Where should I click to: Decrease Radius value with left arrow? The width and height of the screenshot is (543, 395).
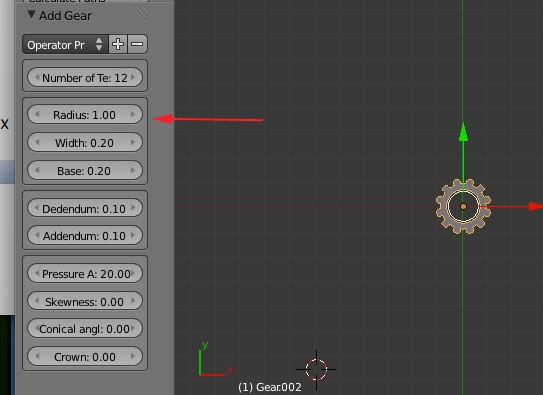click(x=37, y=114)
